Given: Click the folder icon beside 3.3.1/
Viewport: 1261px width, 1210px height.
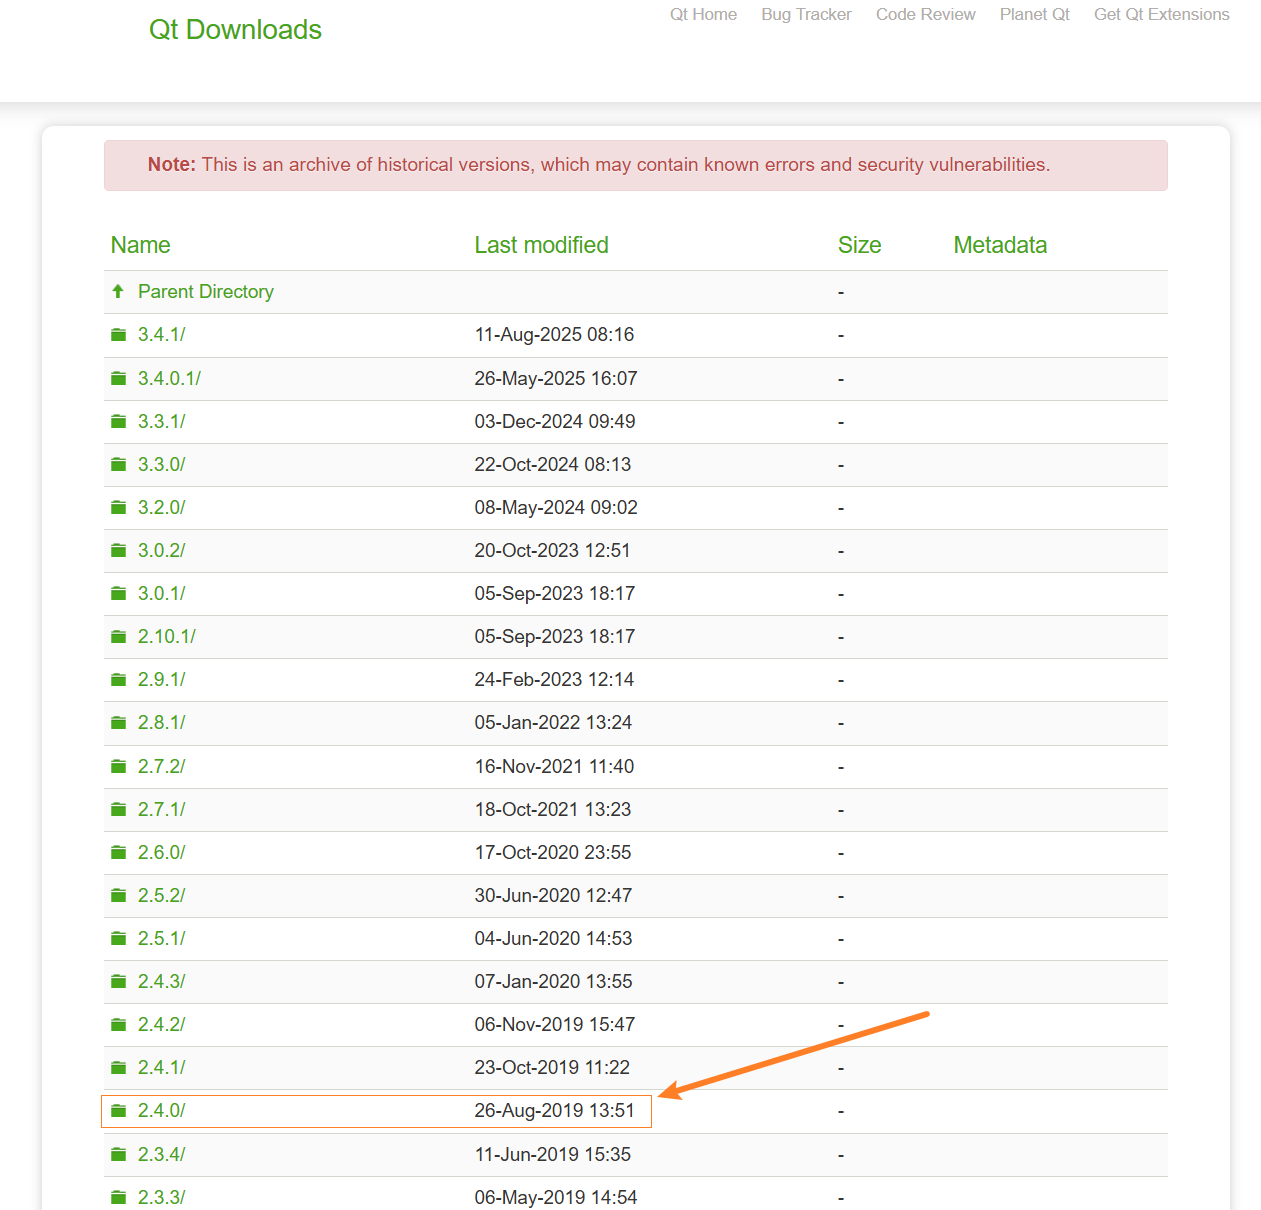Looking at the screenshot, I should click(x=118, y=421).
